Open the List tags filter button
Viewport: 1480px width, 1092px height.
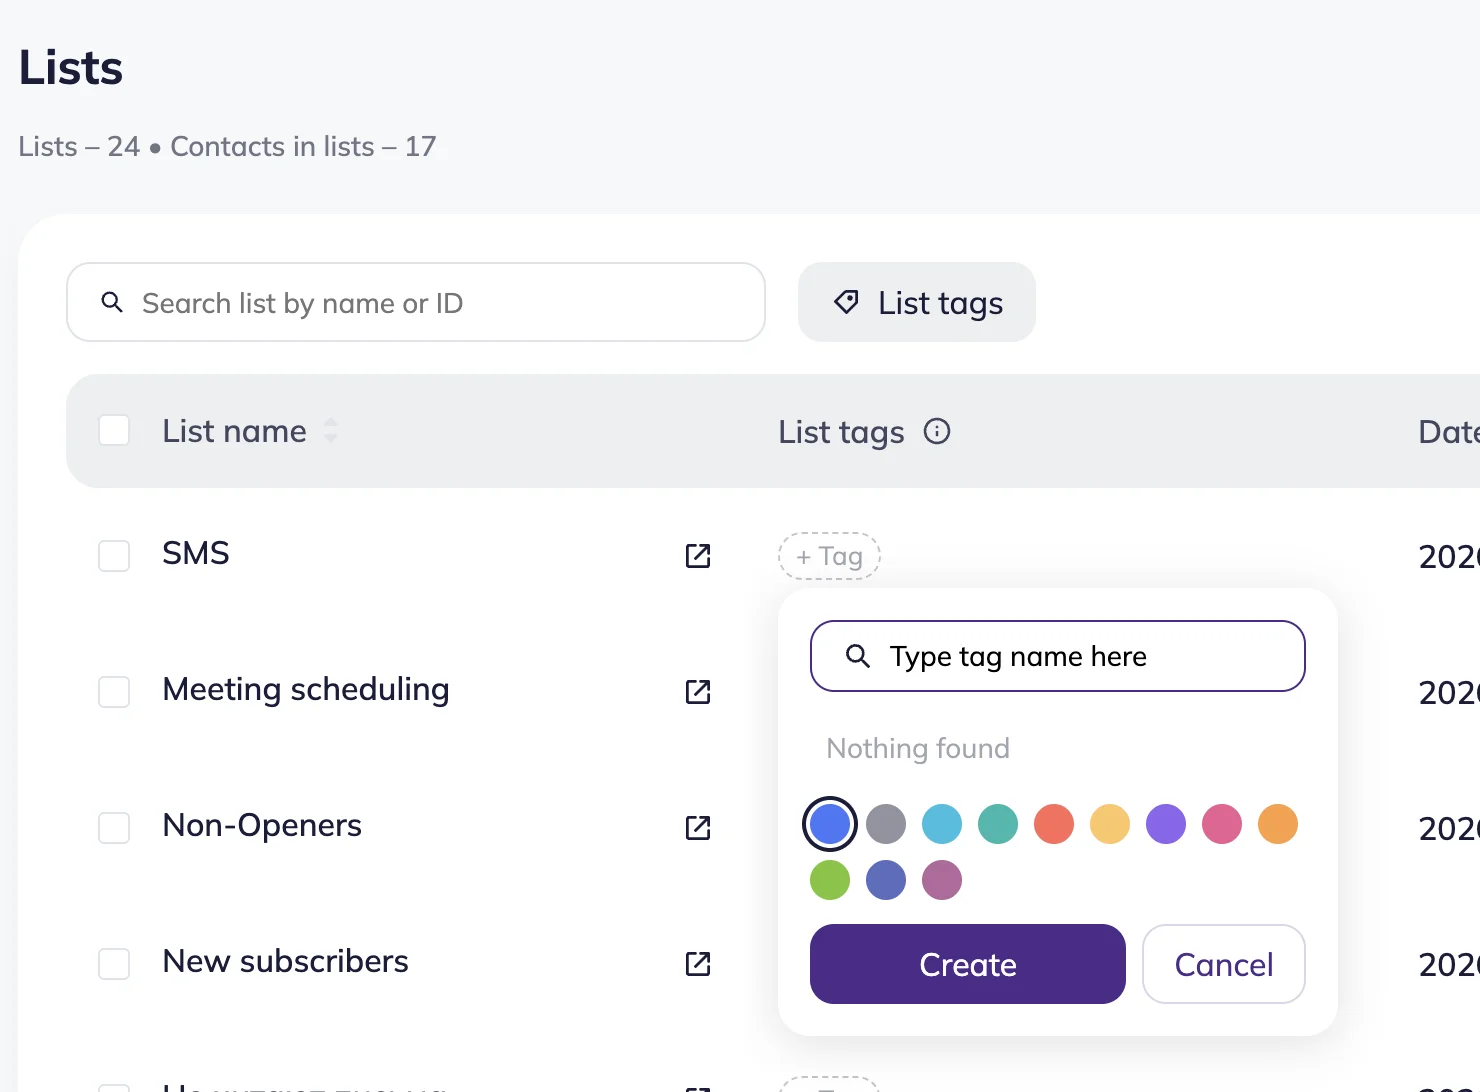click(917, 302)
